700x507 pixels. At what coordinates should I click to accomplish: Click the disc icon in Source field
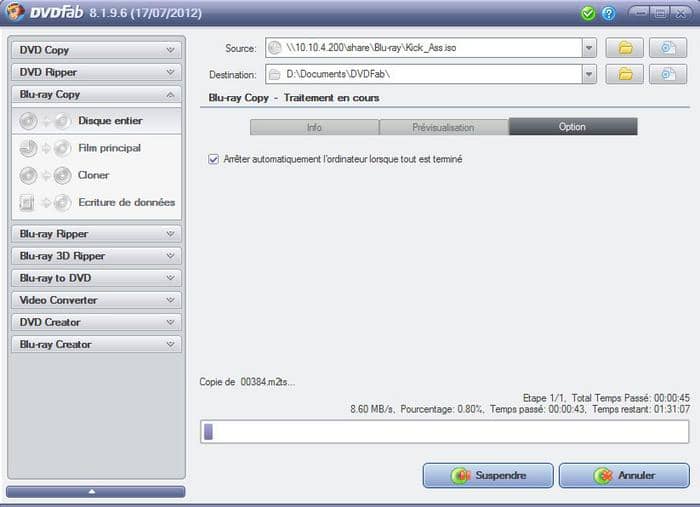275,48
